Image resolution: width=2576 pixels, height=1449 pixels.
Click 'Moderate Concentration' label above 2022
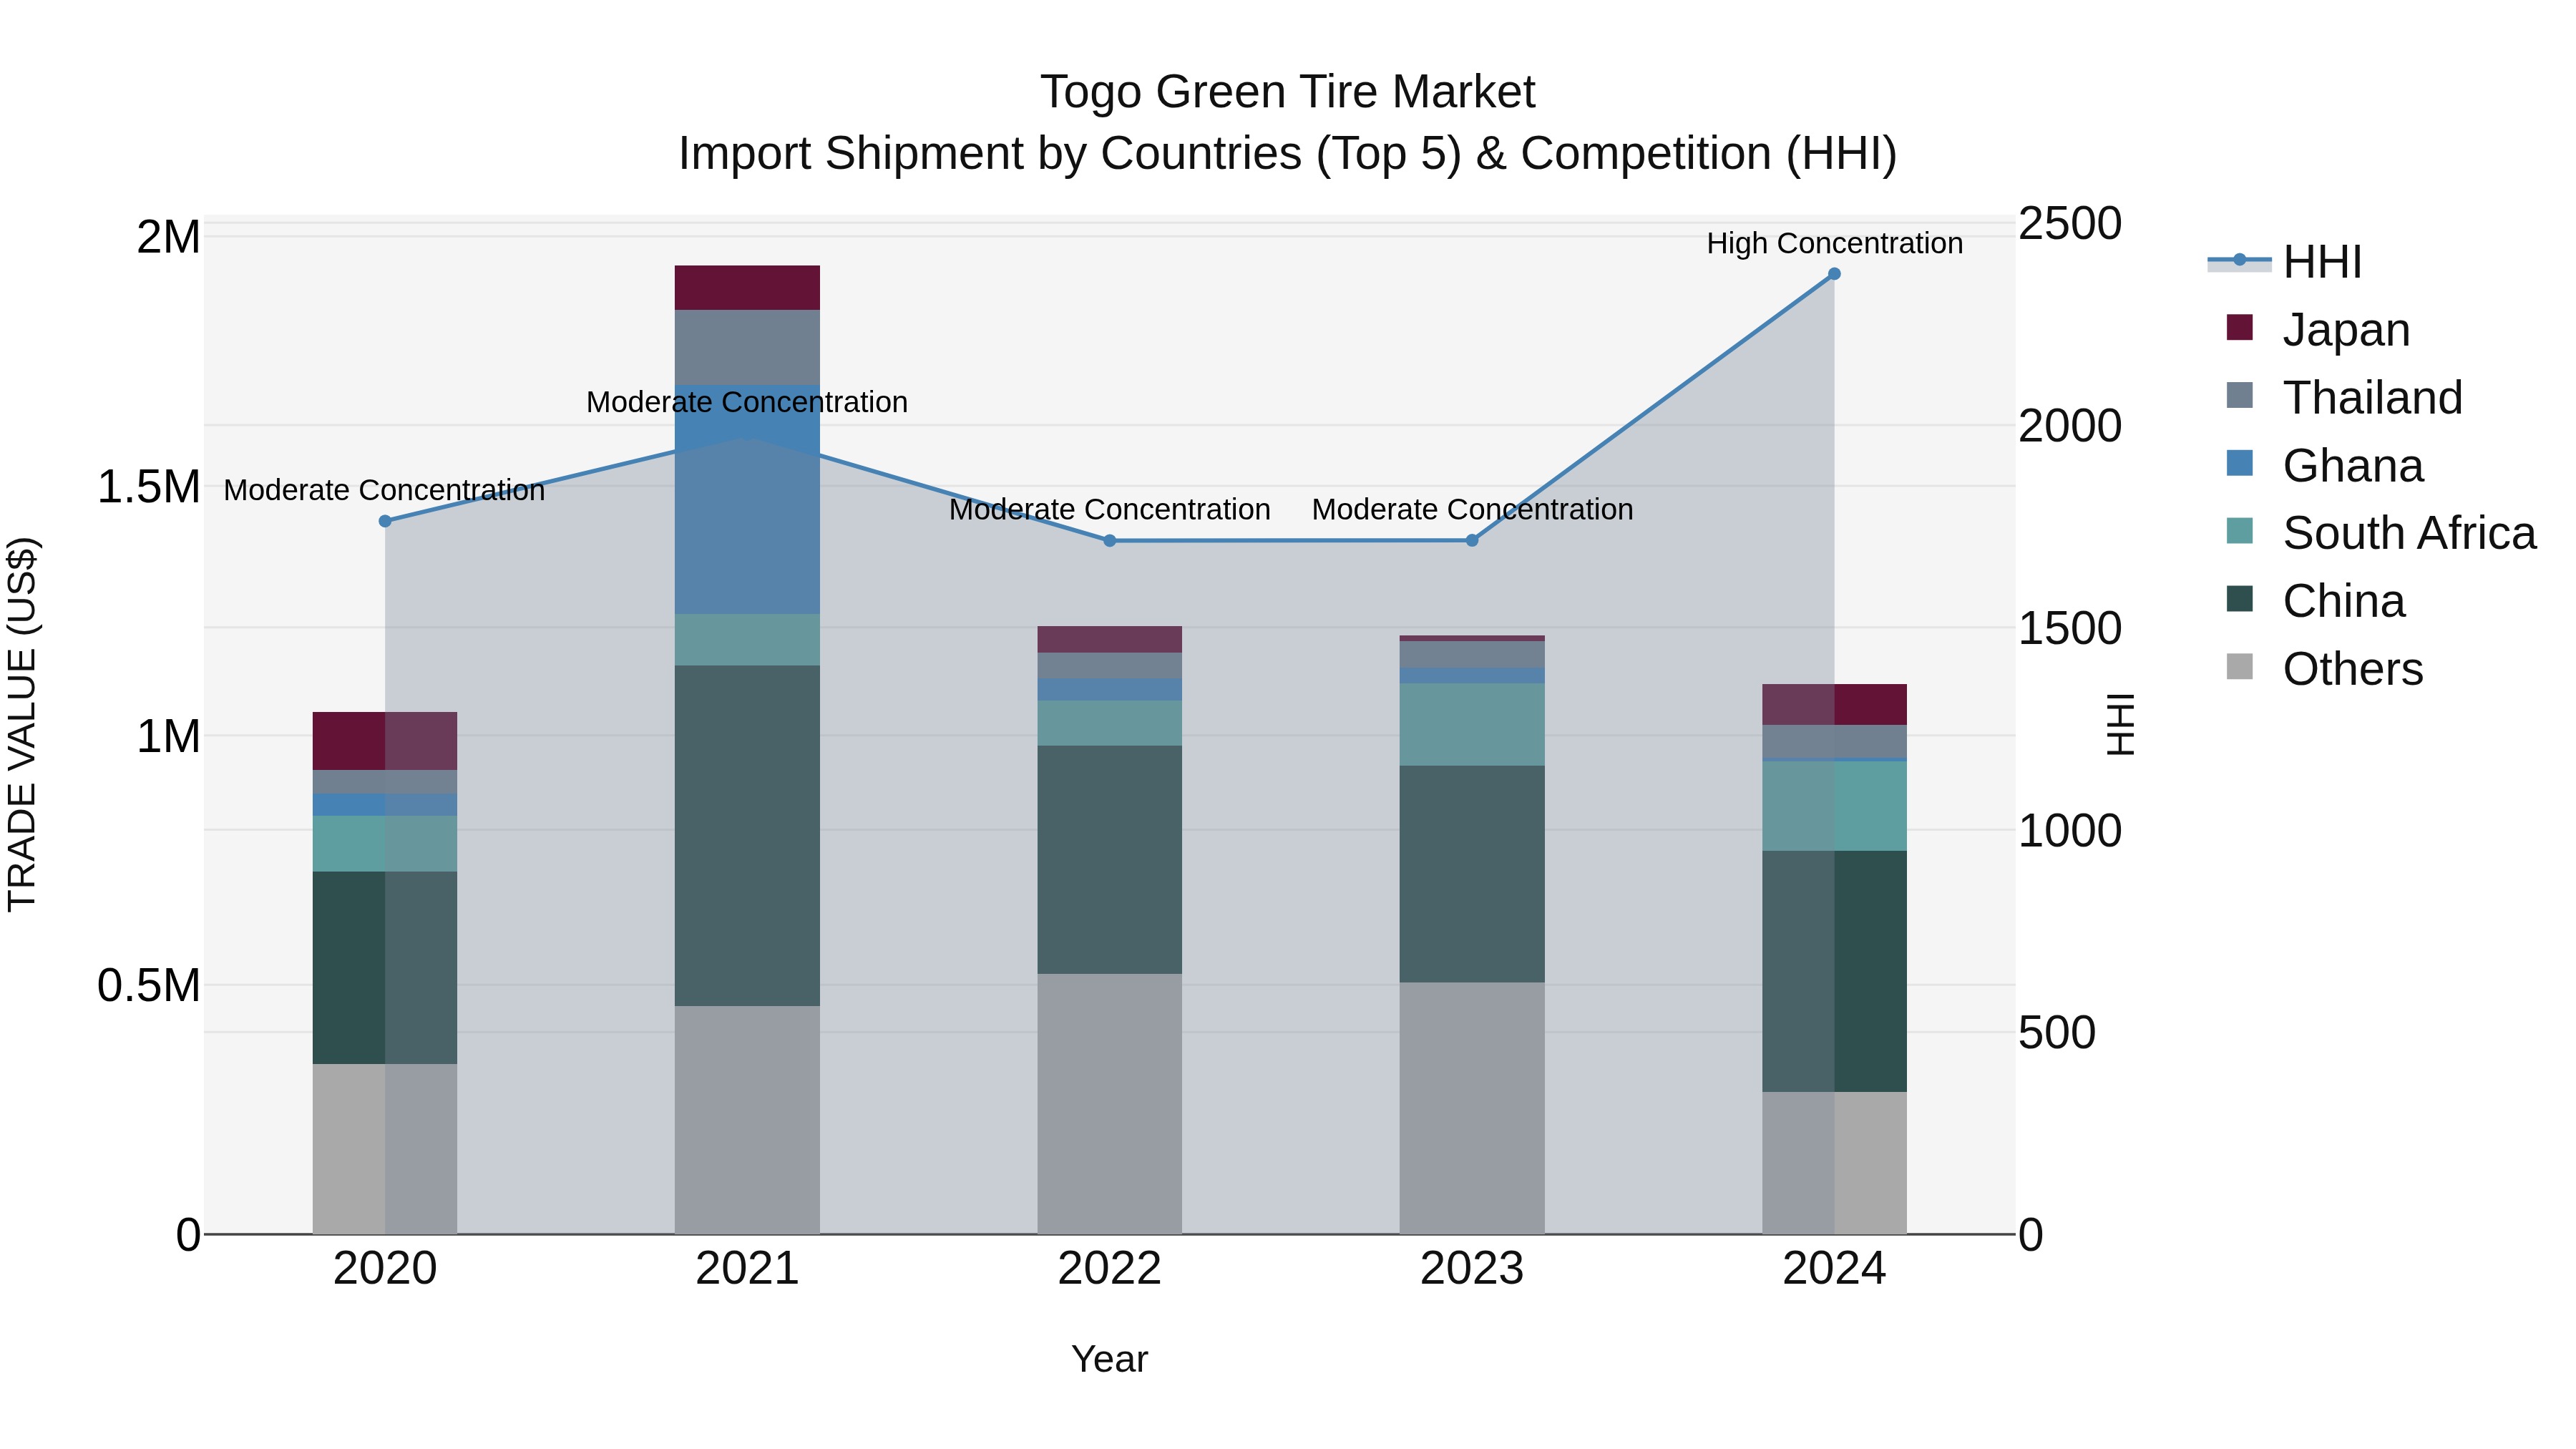coord(1109,509)
